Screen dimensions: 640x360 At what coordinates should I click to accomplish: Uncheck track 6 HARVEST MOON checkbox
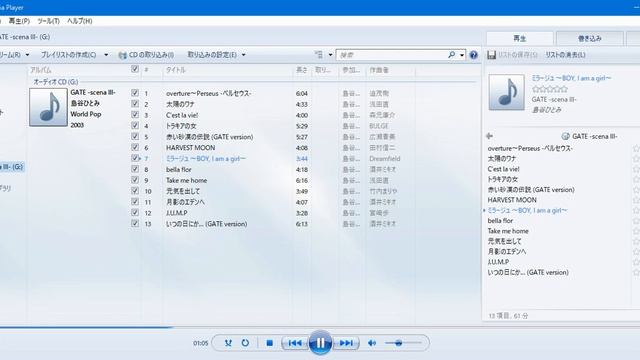[135, 147]
